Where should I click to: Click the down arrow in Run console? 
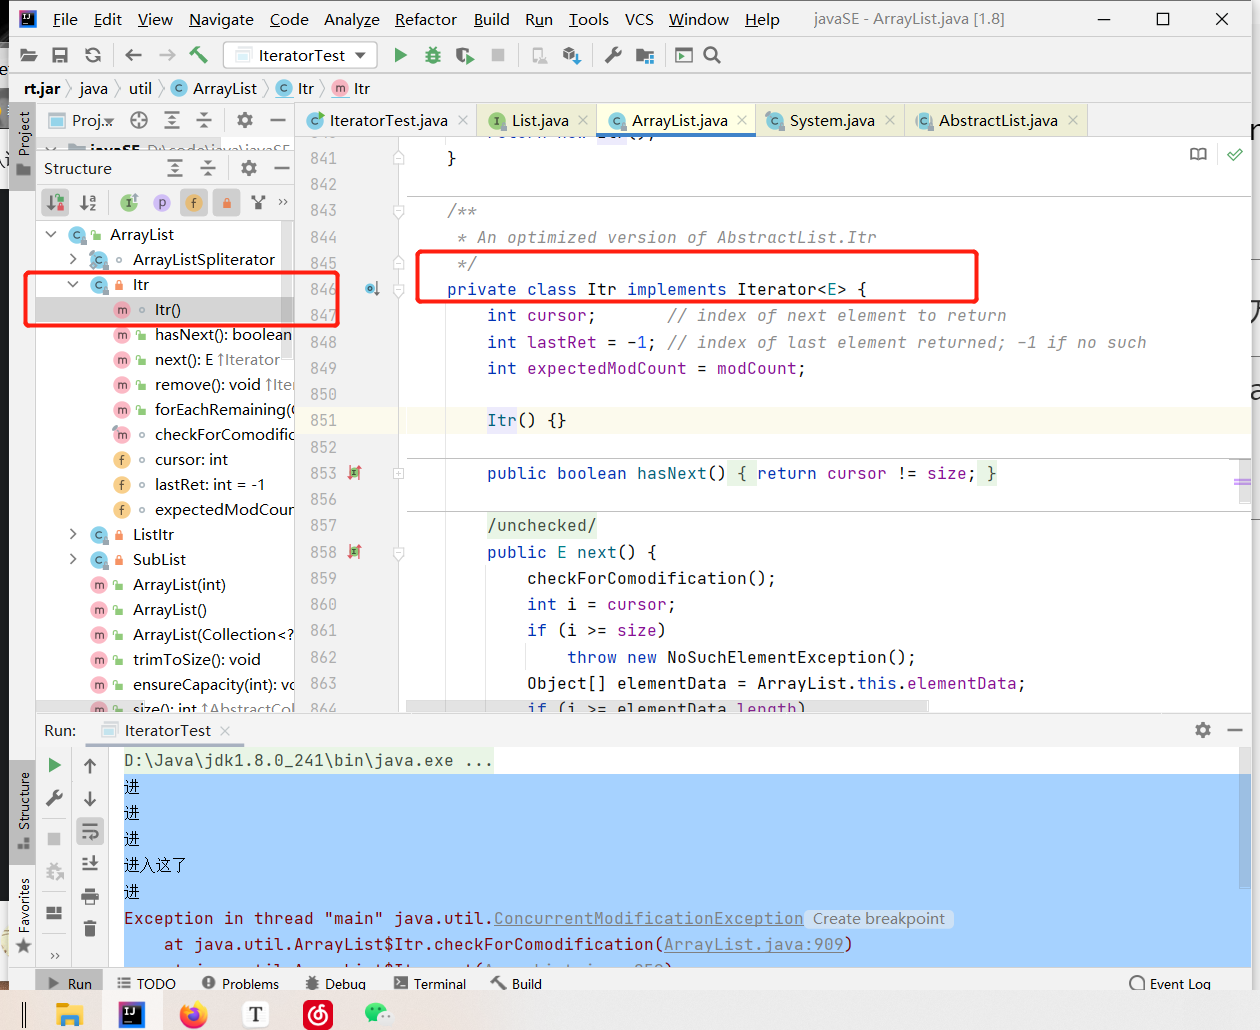(x=90, y=798)
